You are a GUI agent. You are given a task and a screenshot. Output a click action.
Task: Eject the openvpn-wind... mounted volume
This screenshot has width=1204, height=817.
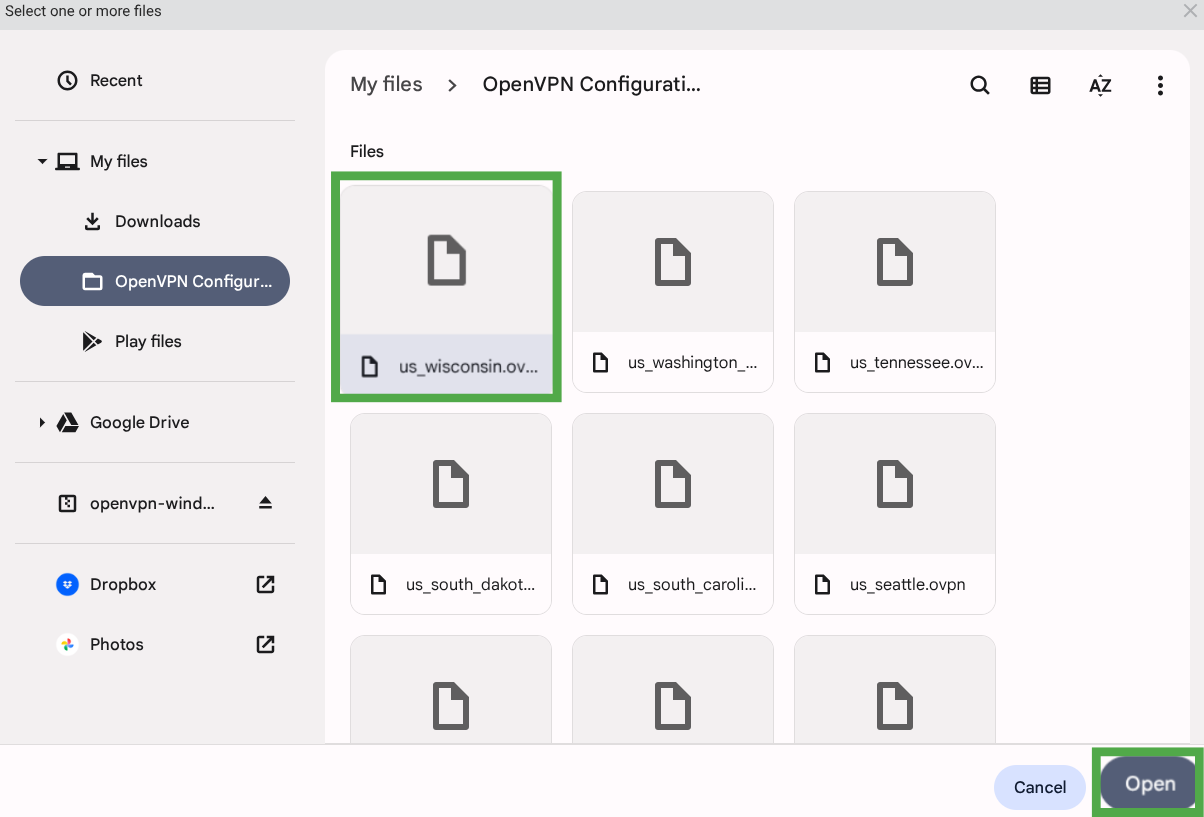pos(265,503)
